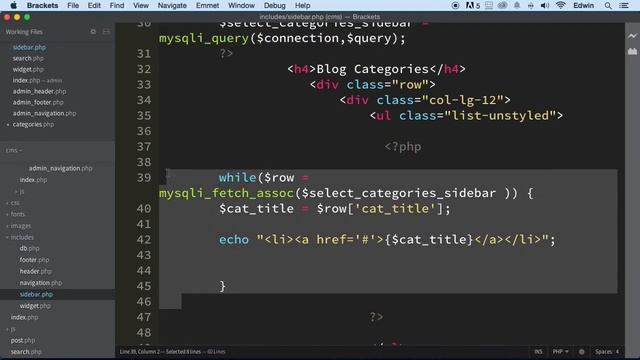This screenshot has height=360, width=640.
Task: Open the Emmet menu
Action: [x=207, y=6]
